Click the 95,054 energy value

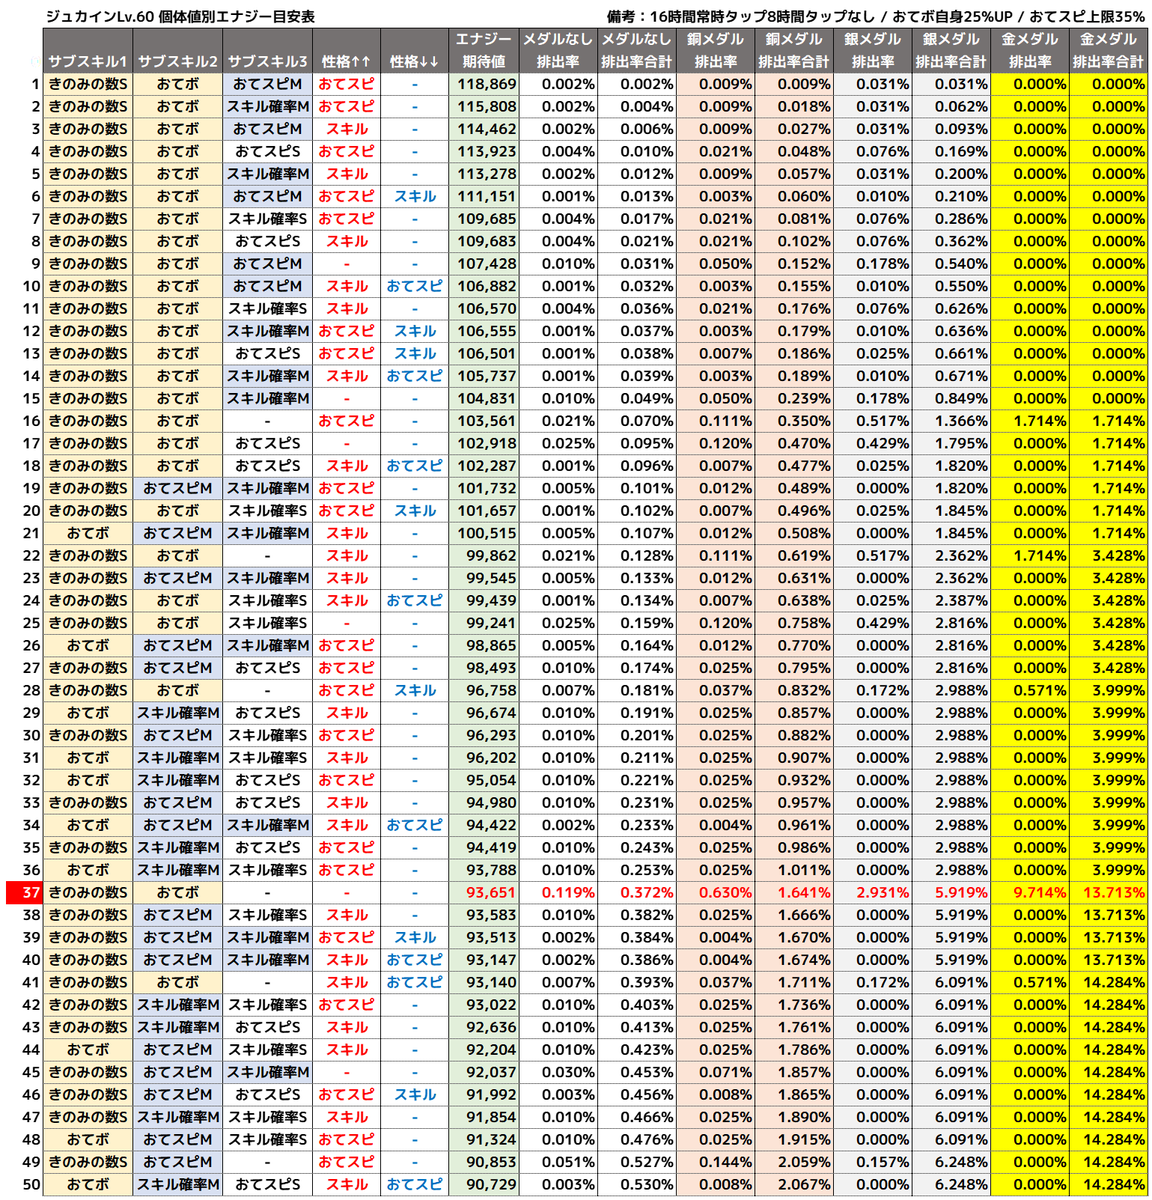point(484,780)
